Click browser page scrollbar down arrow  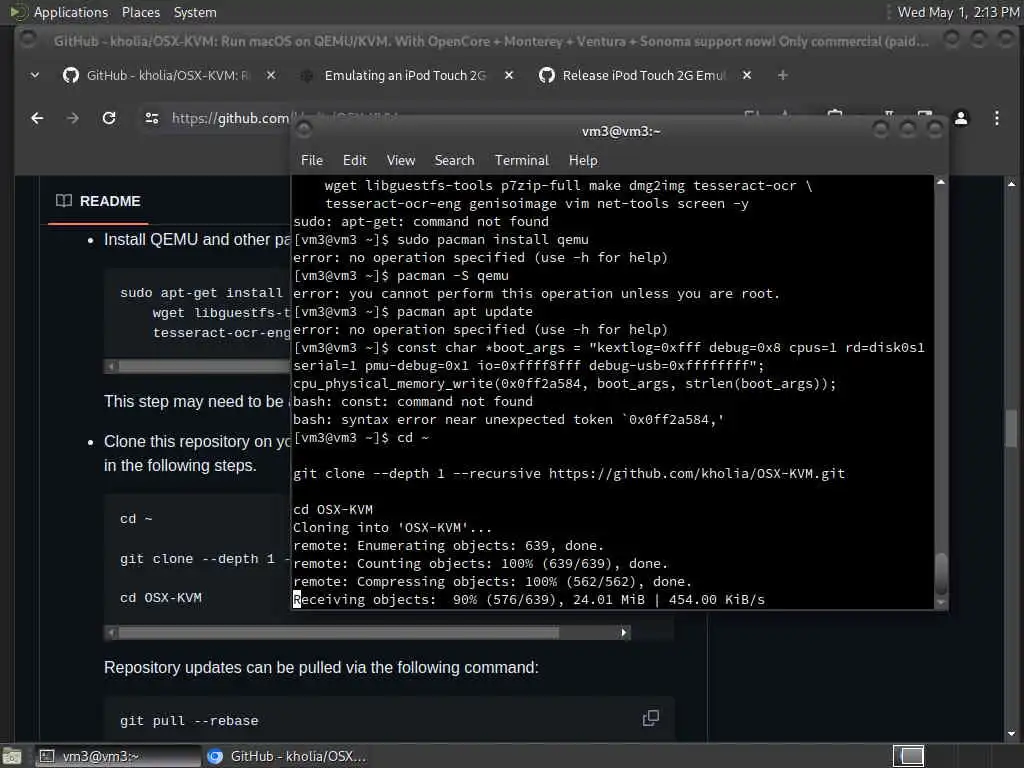(1011, 734)
